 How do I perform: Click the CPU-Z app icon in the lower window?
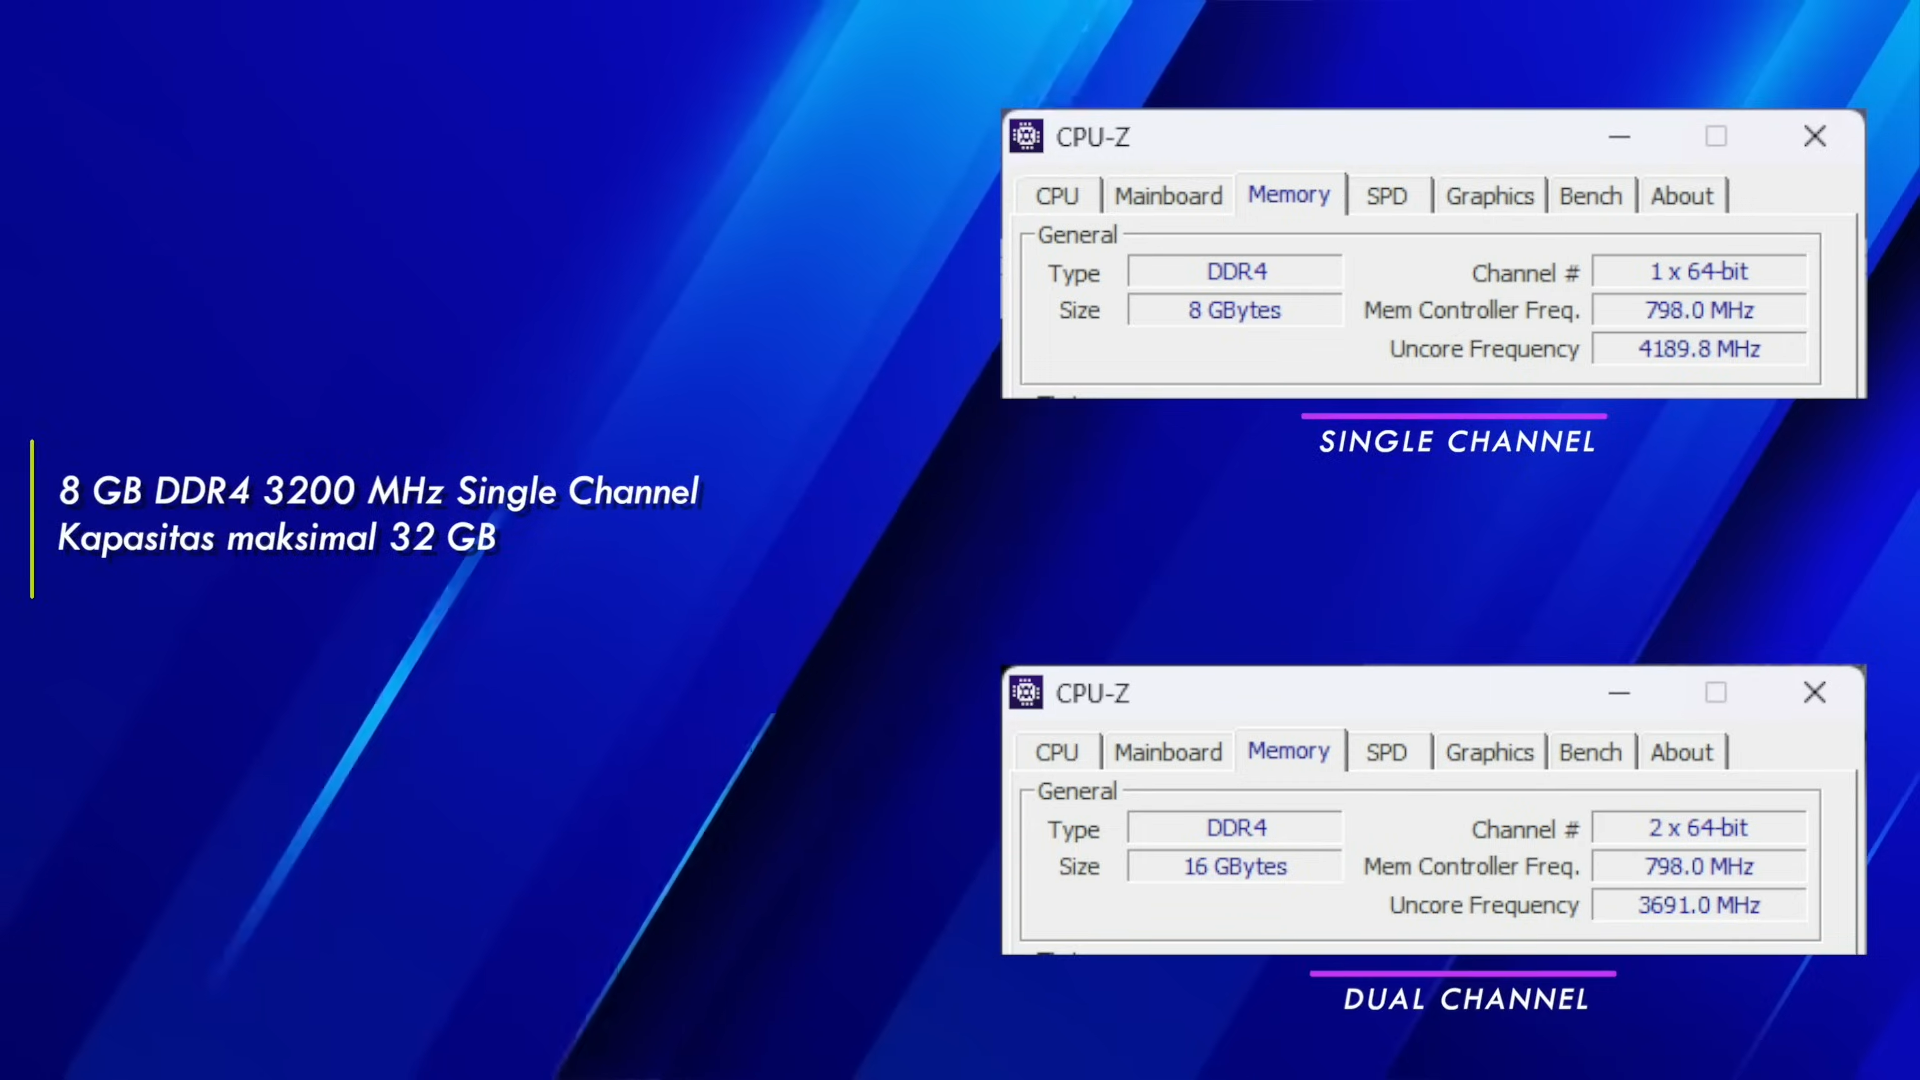pos(1026,692)
